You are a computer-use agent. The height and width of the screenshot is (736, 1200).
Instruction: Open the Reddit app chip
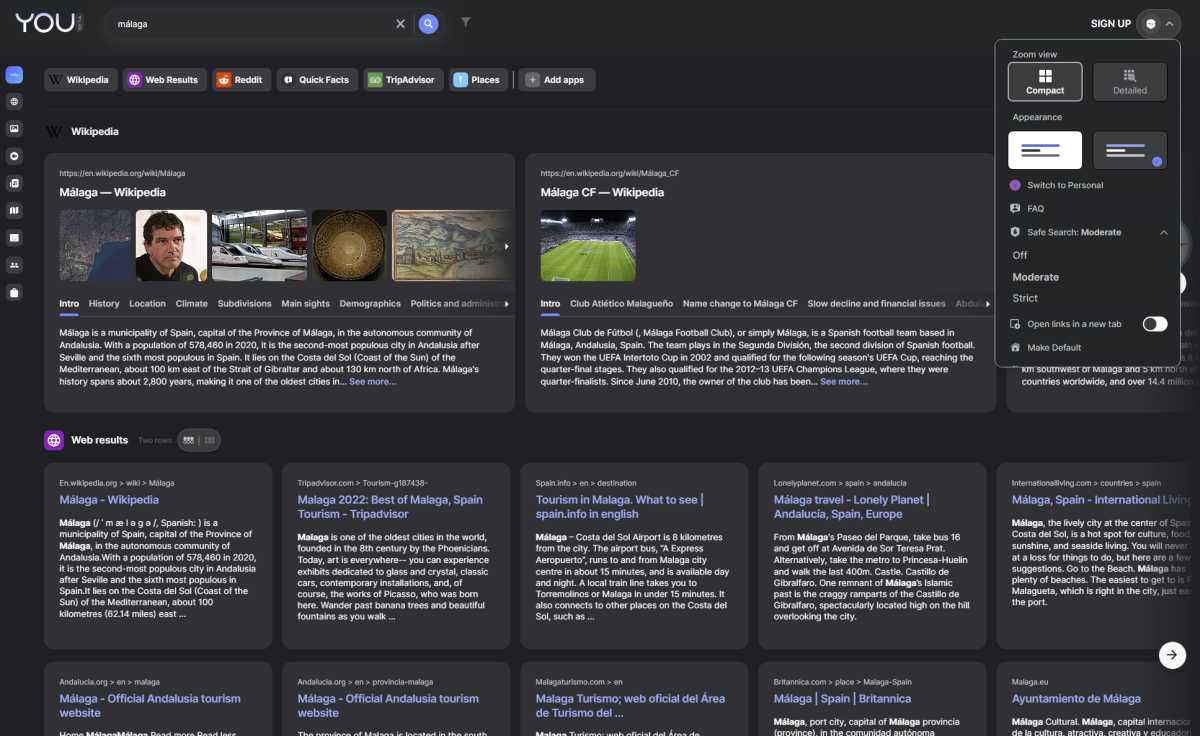[241, 80]
